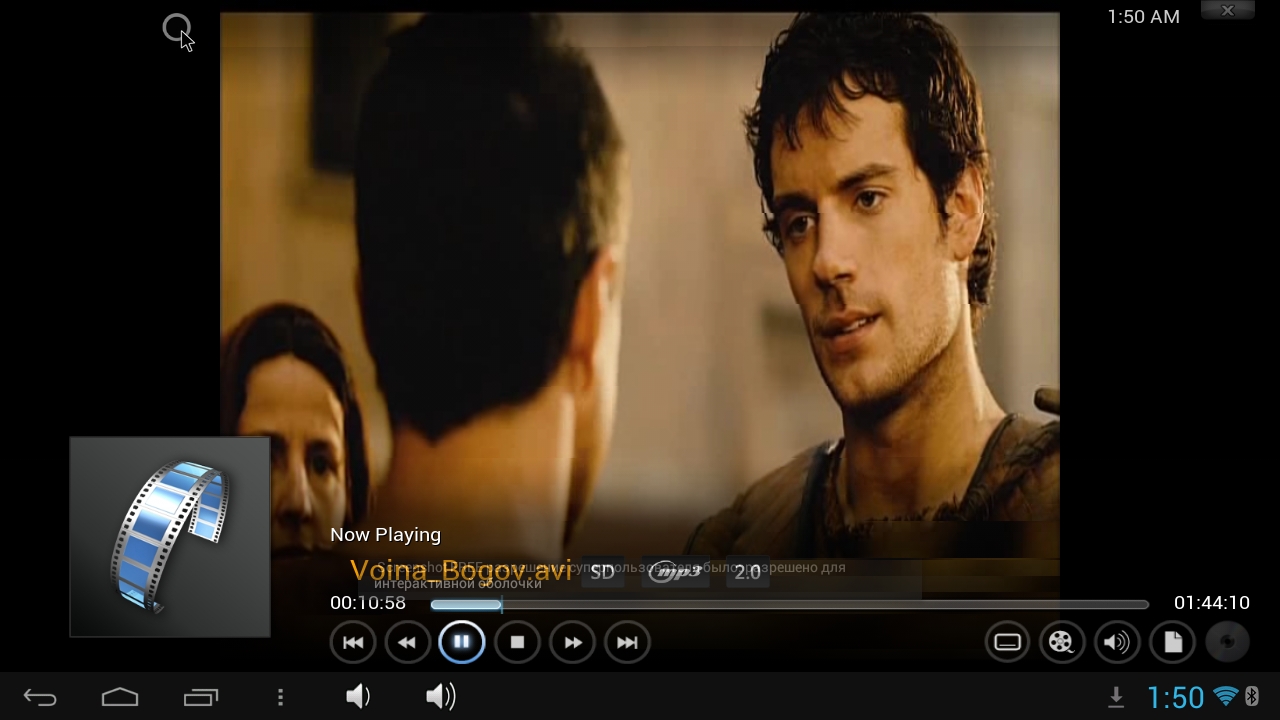Open the subtitles settings icon
Image resolution: width=1280 pixels, height=720 pixels.
pos(1007,642)
